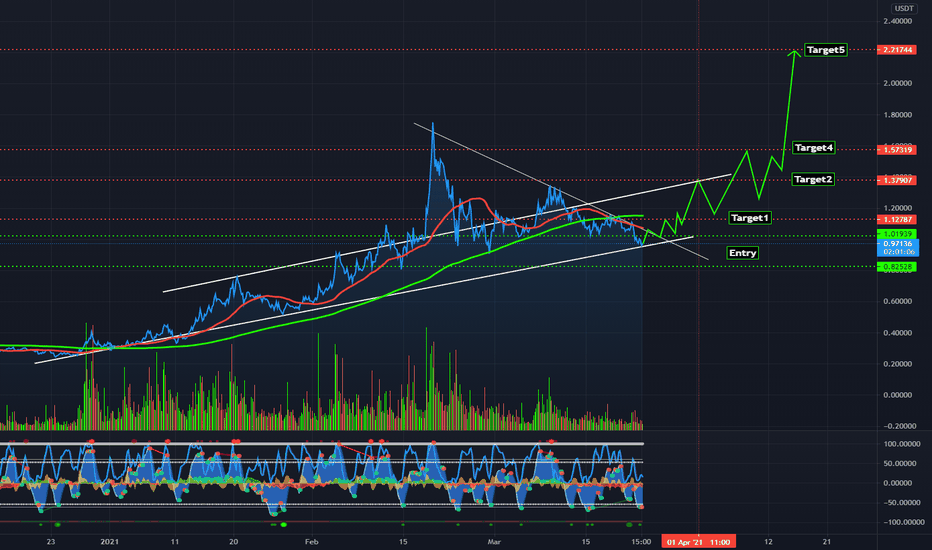This screenshot has height=550, width=932.
Task: Click the Feb label on time axis
Action: (311, 542)
